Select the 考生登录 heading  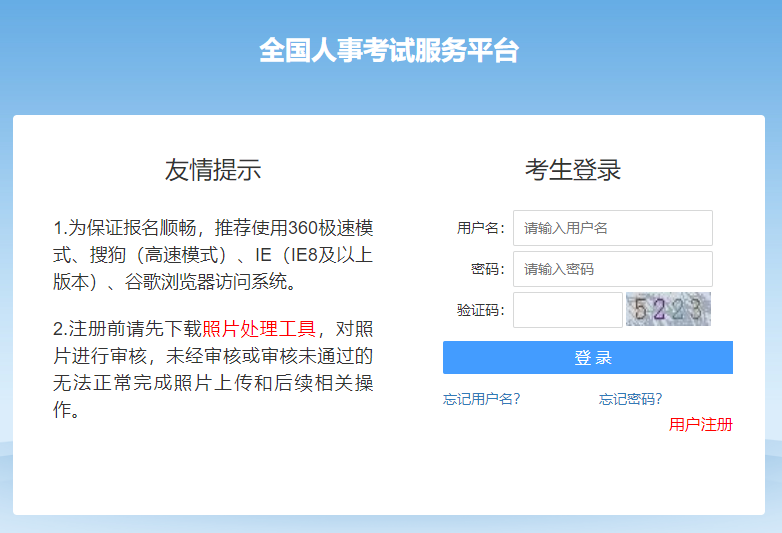point(573,170)
